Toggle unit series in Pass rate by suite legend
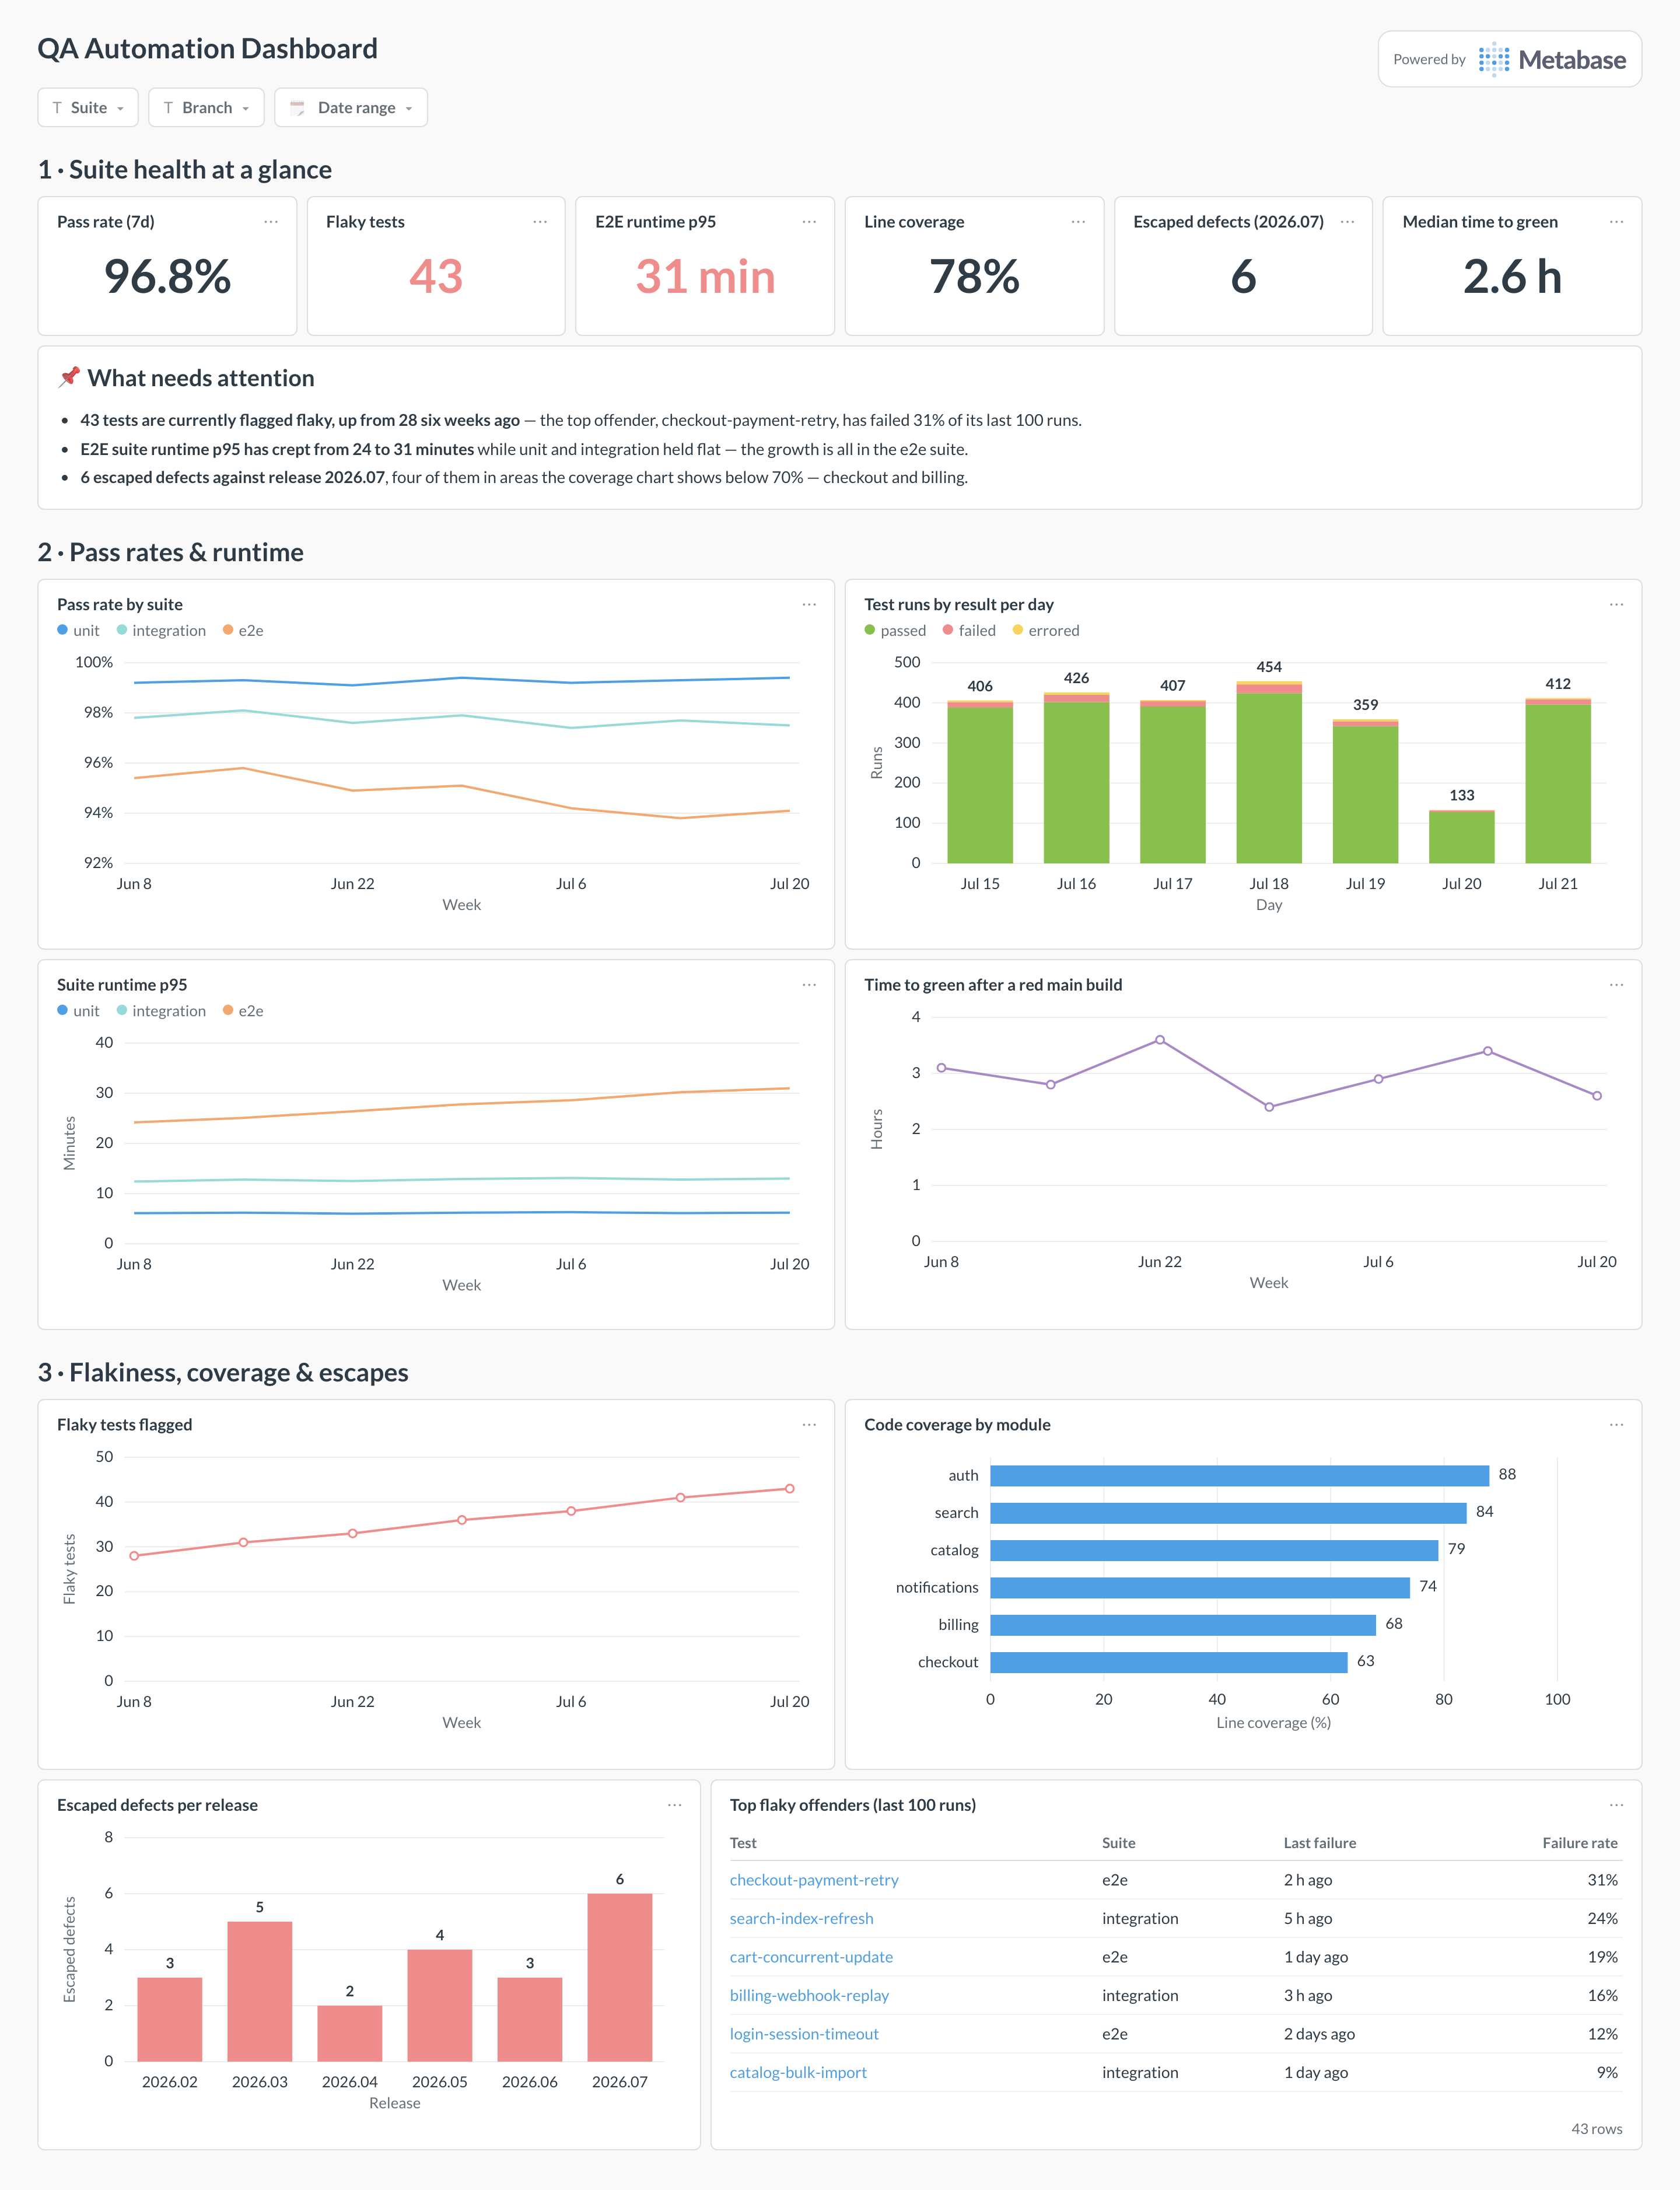 coord(78,631)
